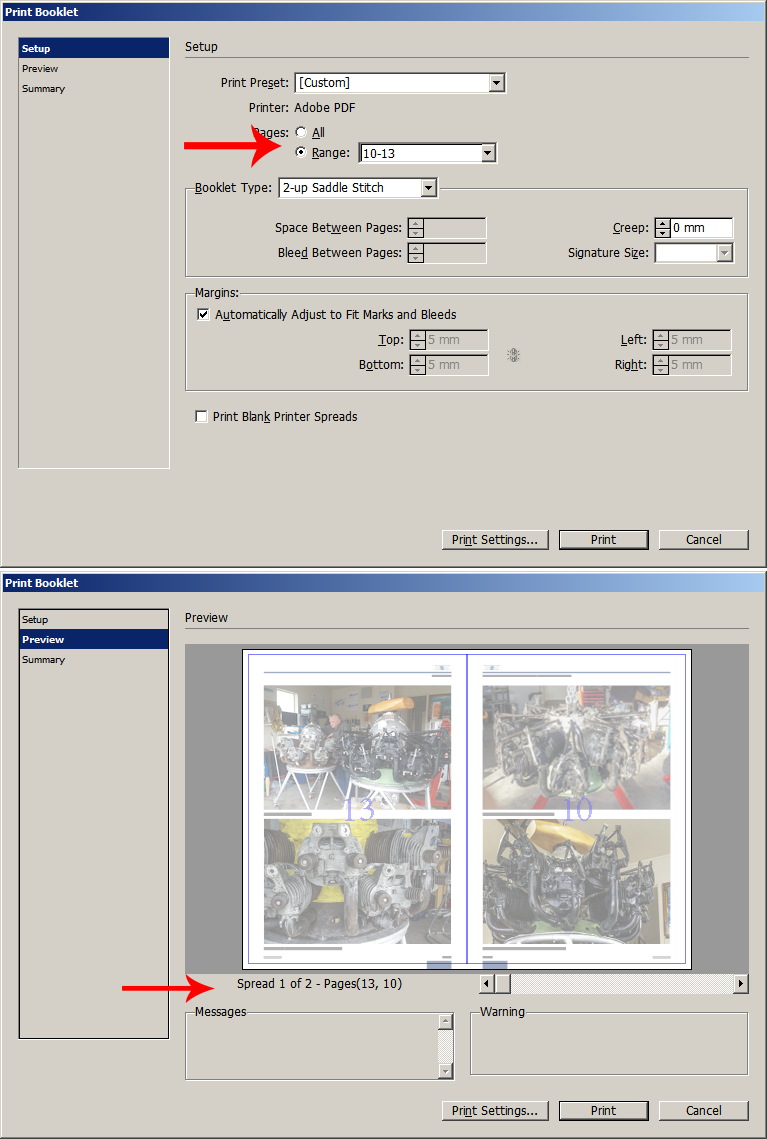This screenshot has height=1139, width=767.
Task: Click the preview horizontal scrollbar thumb
Action: pos(503,984)
